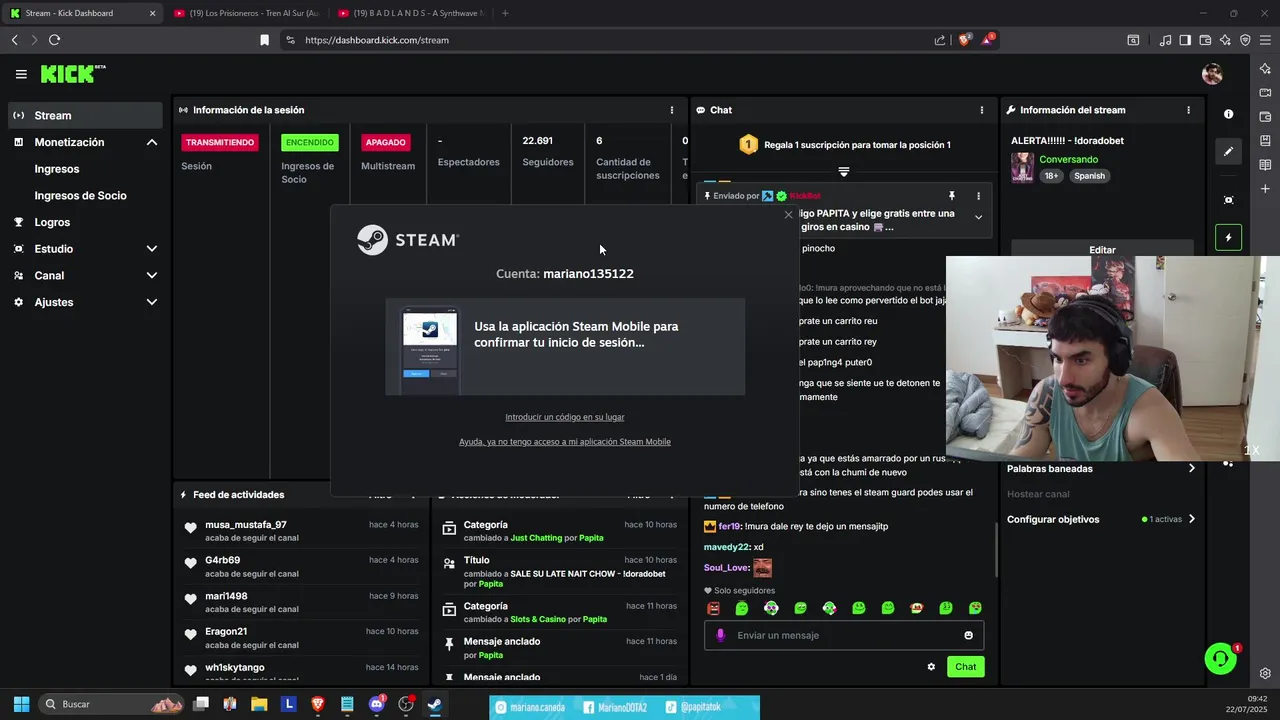
Task: Click the taskbar Buscar search box
Action: tap(112, 704)
